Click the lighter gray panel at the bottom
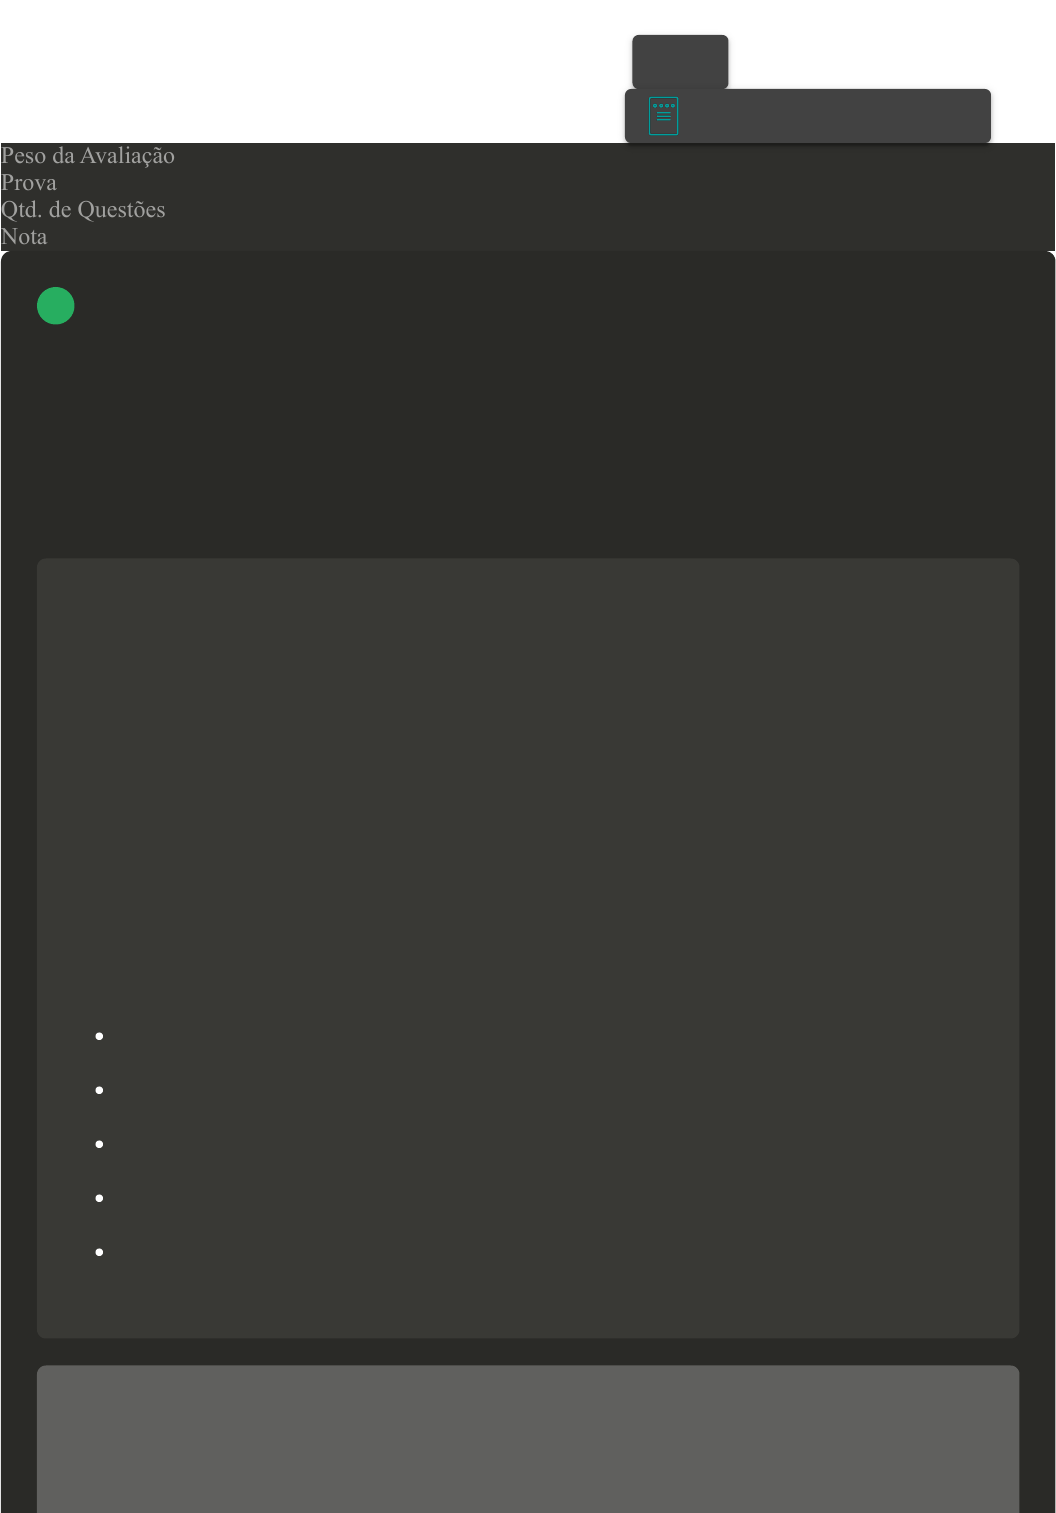This screenshot has height=1513, width=1056. tap(528, 1439)
